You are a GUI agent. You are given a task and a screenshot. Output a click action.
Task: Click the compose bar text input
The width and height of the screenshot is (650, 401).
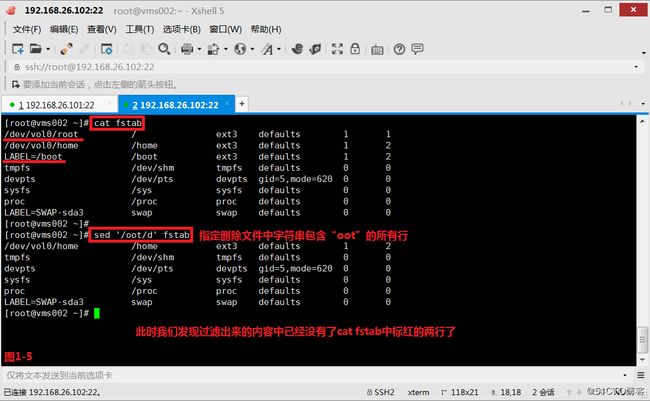pyautogui.click(x=311, y=375)
